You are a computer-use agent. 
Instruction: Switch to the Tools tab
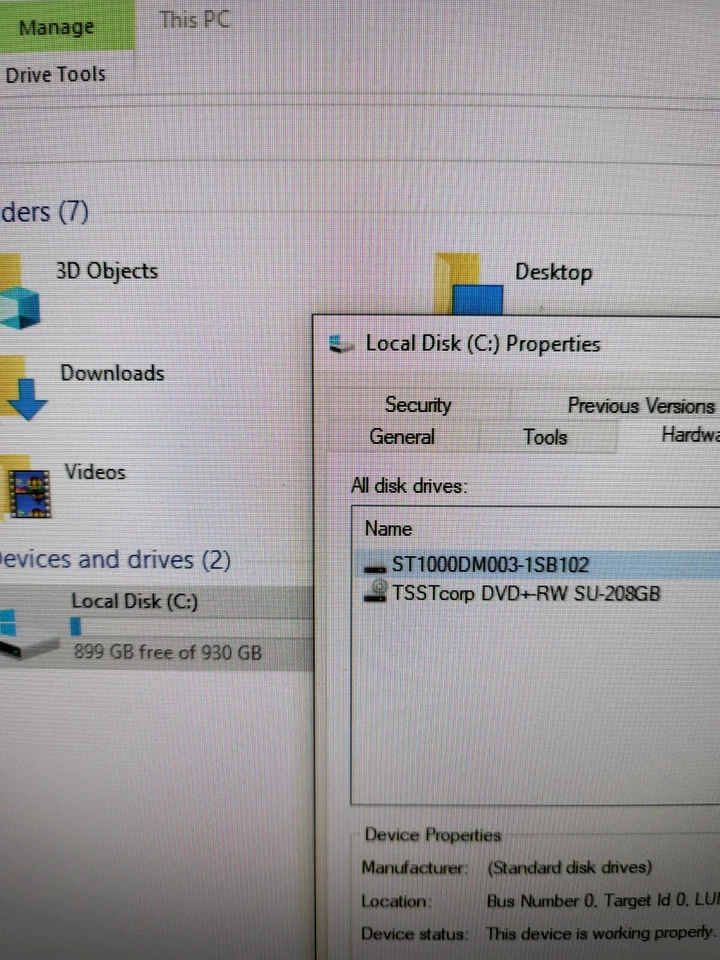[545, 437]
